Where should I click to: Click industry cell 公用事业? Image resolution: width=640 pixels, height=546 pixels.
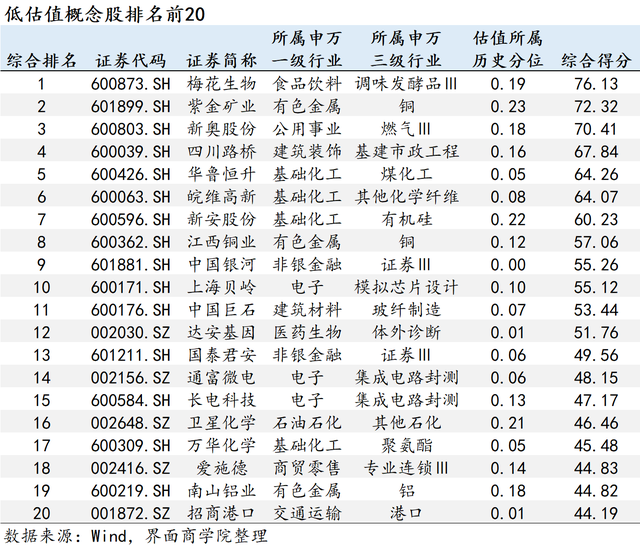(x=307, y=129)
